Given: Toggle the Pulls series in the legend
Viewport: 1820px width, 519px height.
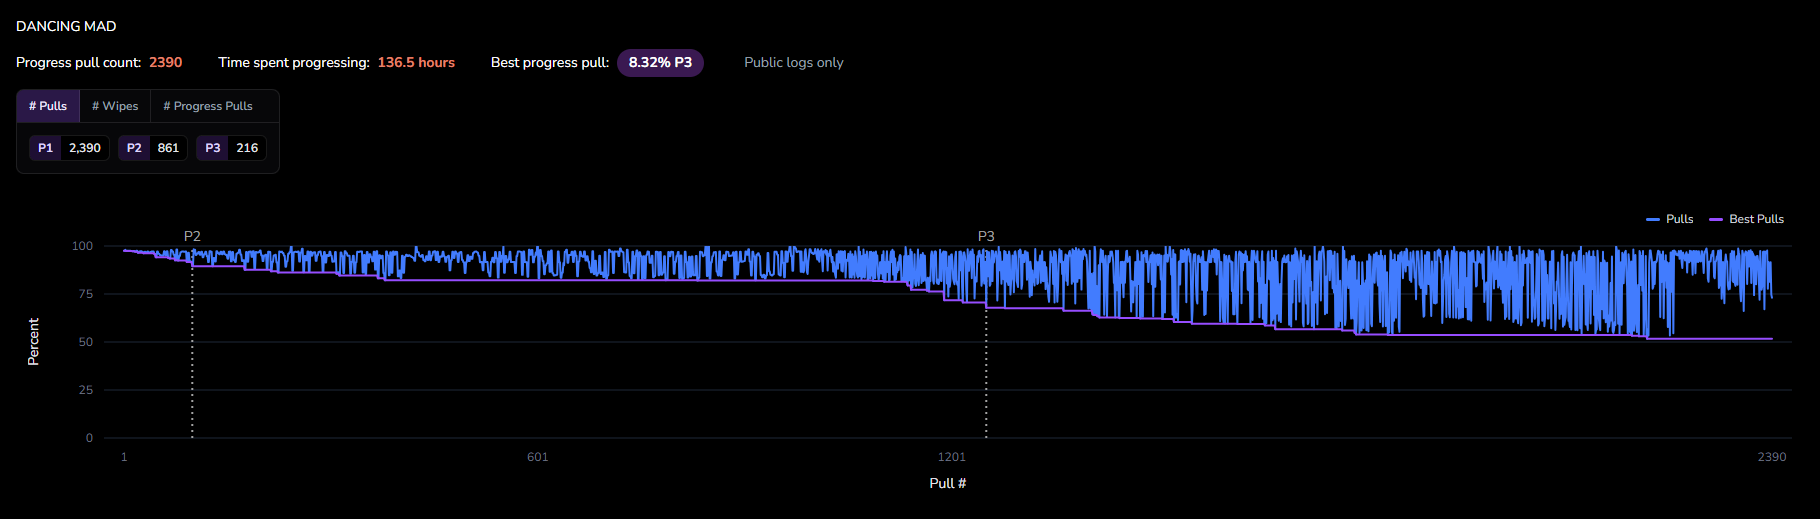Looking at the screenshot, I should (x=1670, y=219).
